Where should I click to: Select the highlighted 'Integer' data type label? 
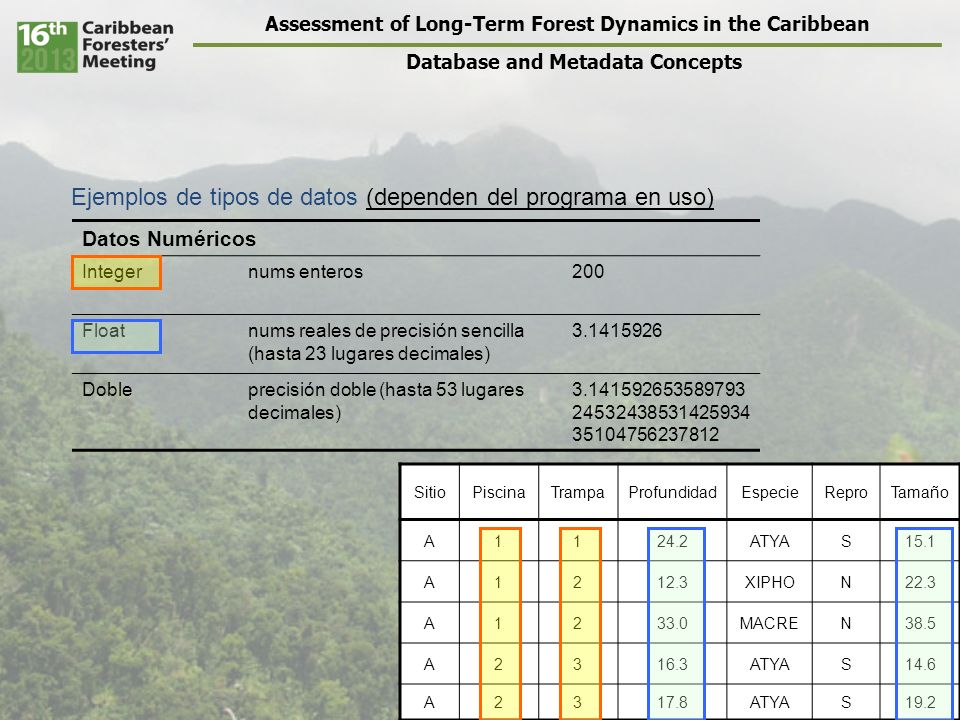(116, 272)
